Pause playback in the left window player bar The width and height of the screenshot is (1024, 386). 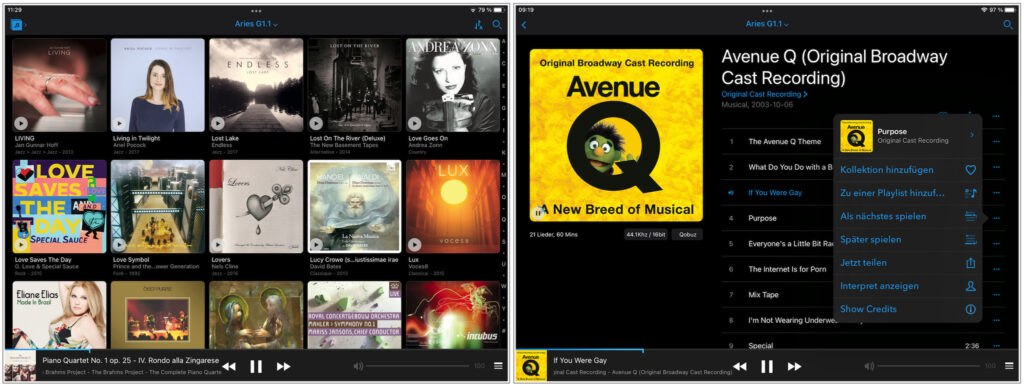point(256,366)
